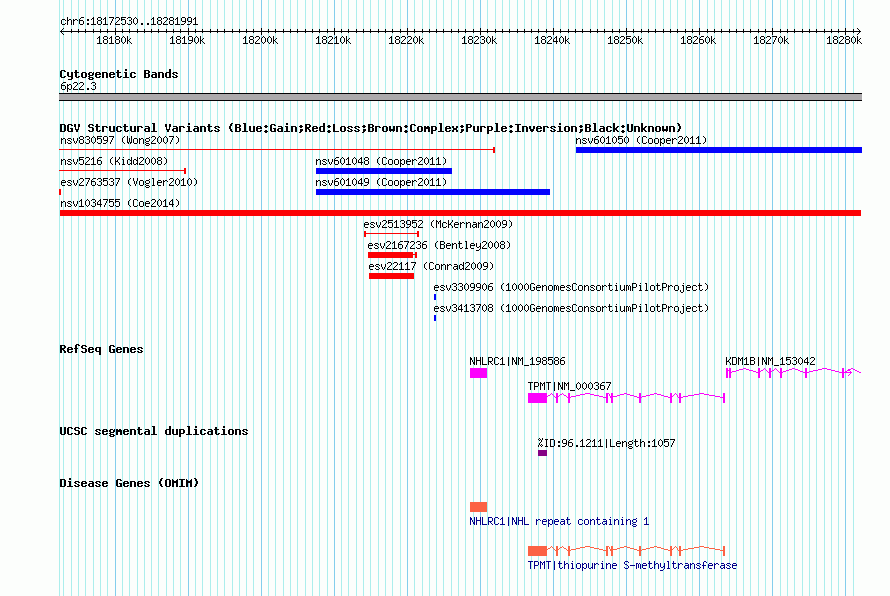890x596 pixels.
Task: Click the esv2513952 thin red interval line
Action: [392, 234]
